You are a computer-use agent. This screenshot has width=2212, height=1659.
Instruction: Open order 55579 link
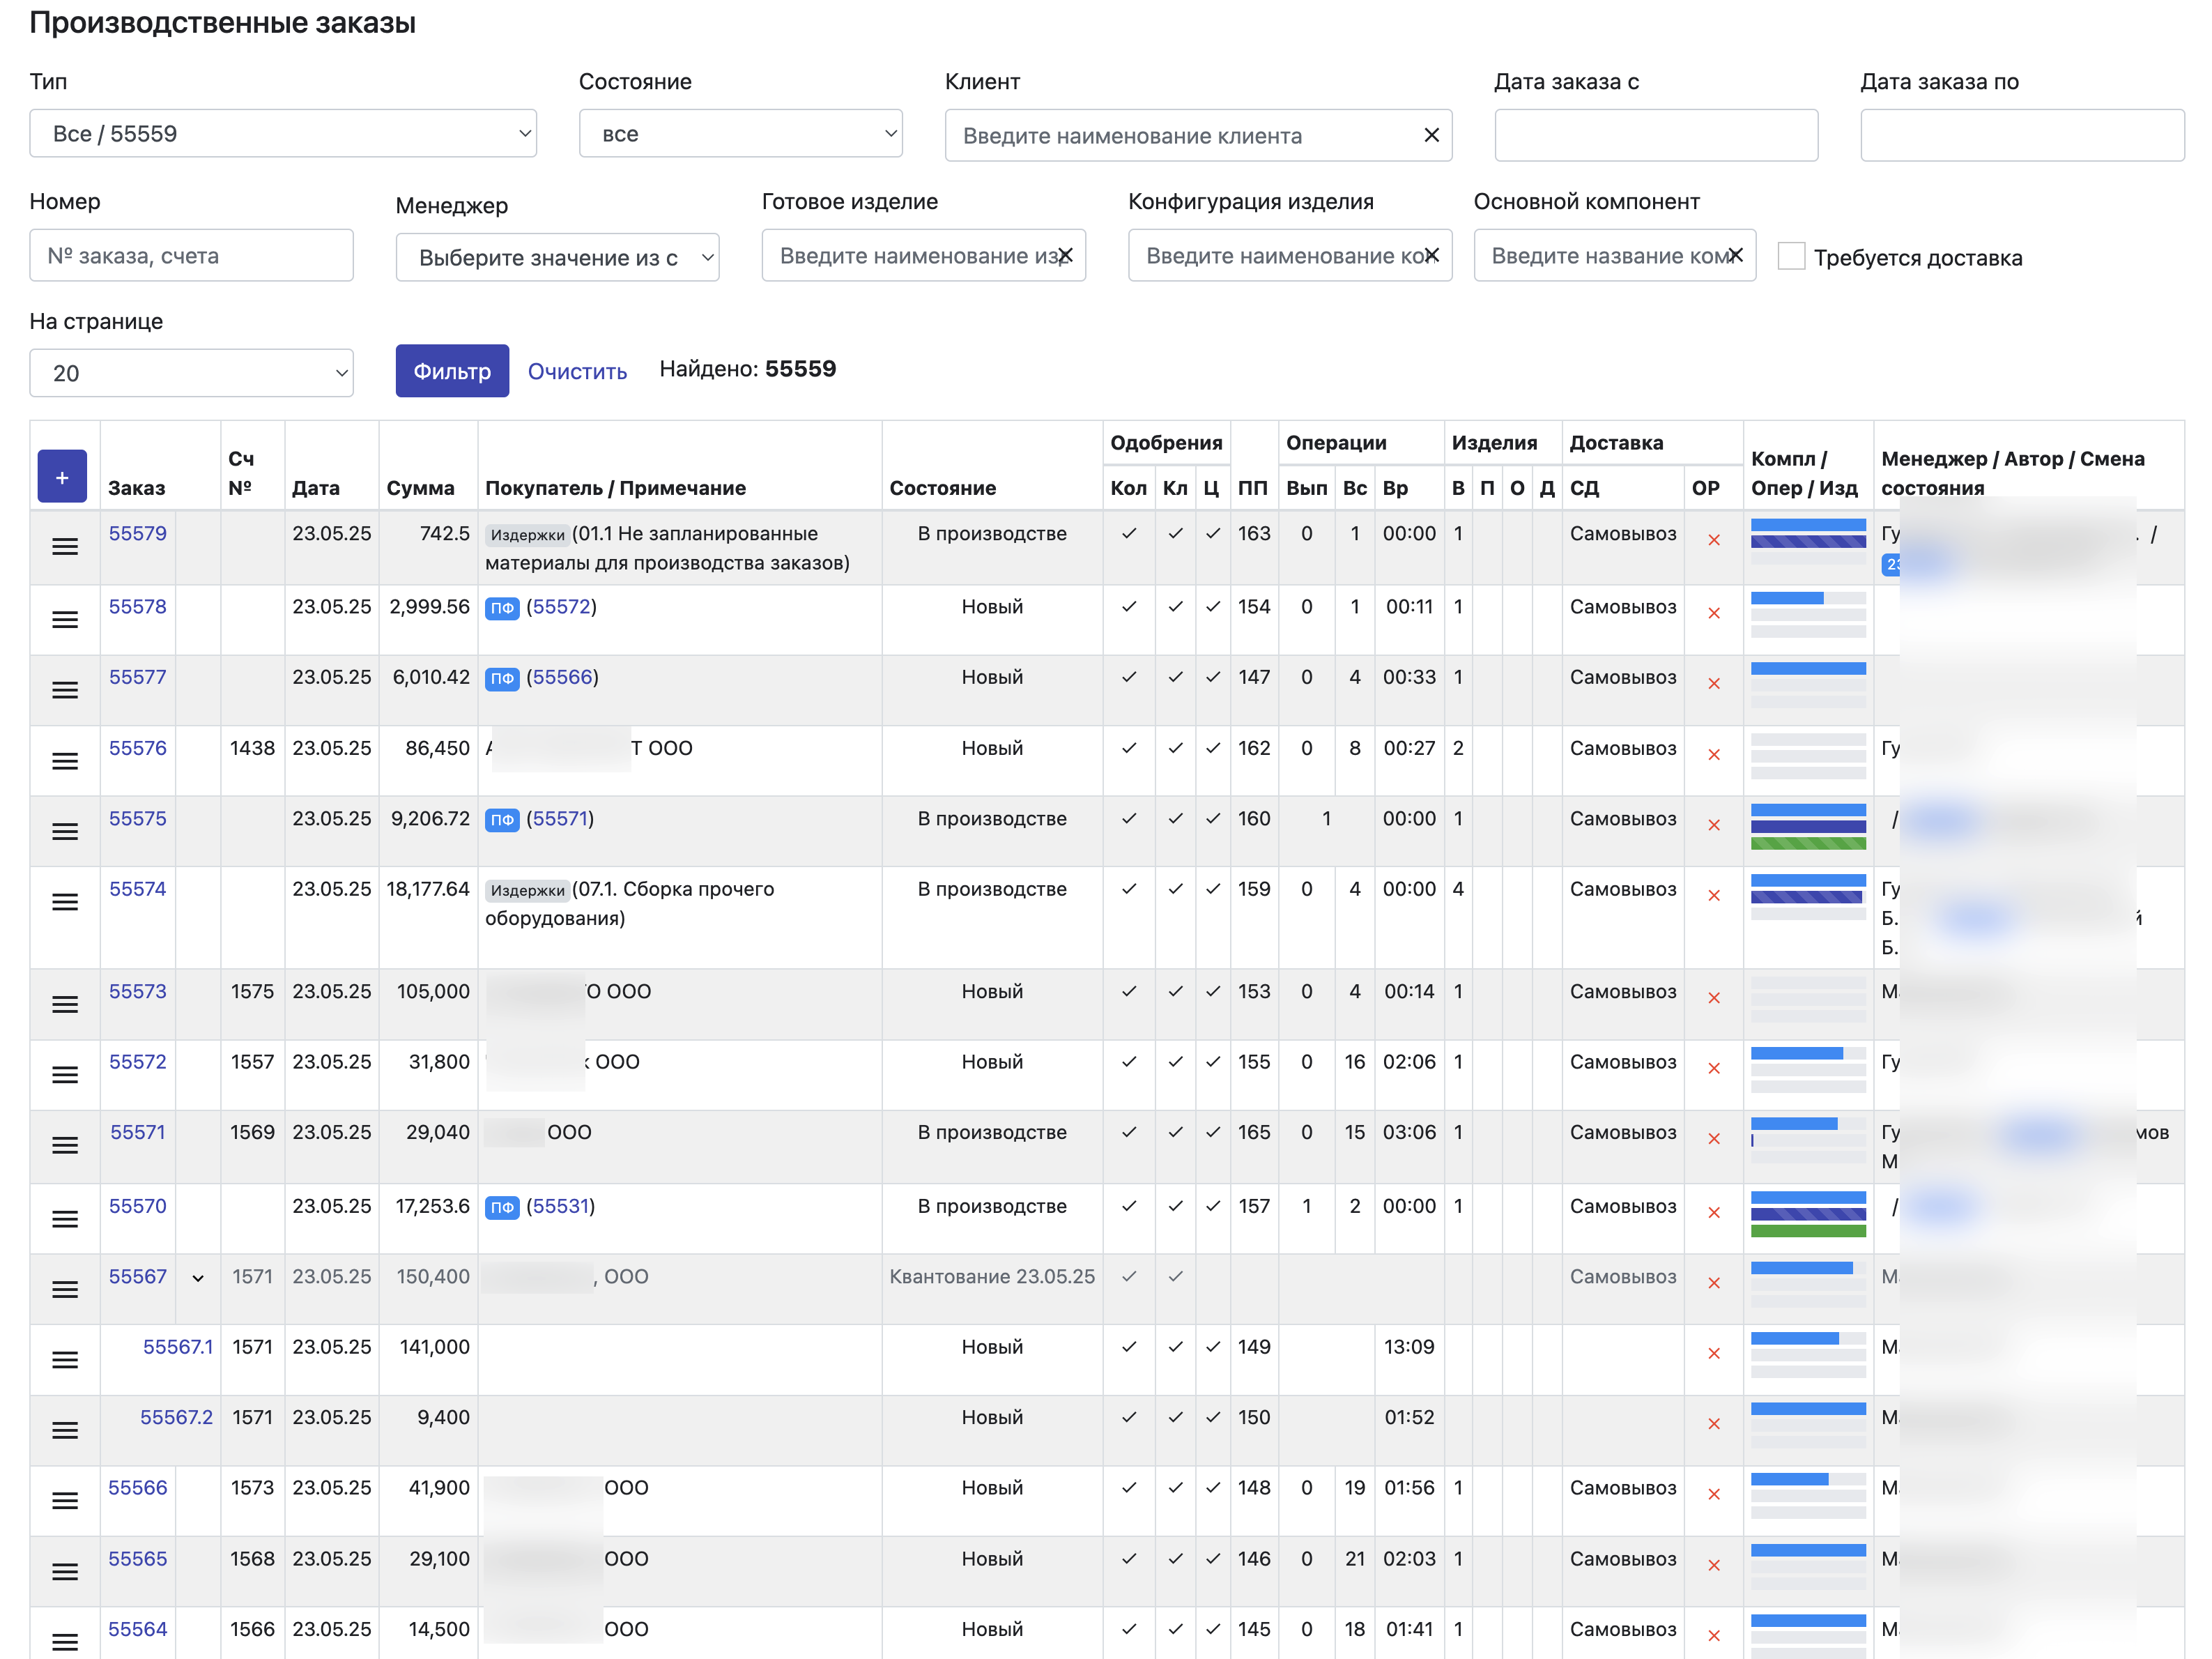point(138,533)
